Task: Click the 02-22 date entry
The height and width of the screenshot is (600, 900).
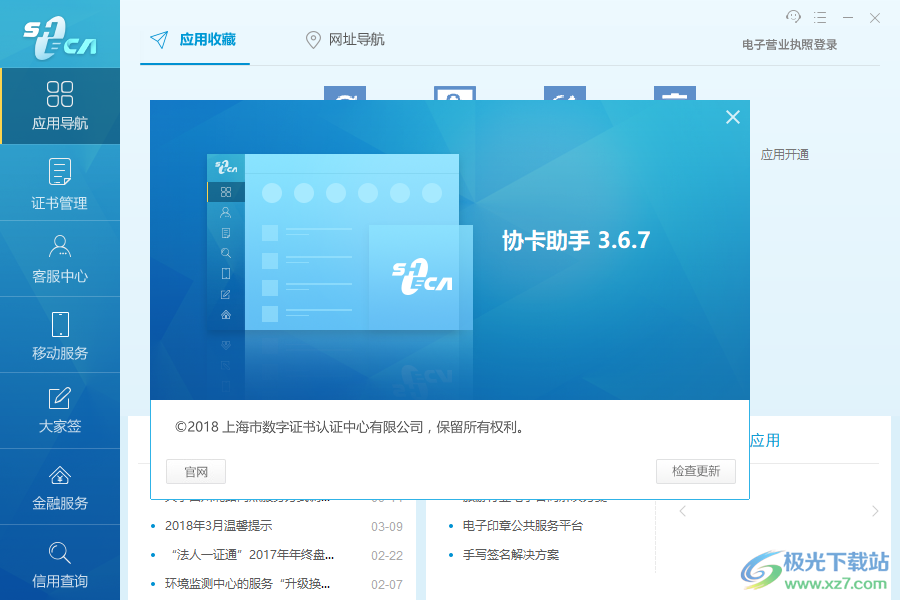Action: pos(387,555)
